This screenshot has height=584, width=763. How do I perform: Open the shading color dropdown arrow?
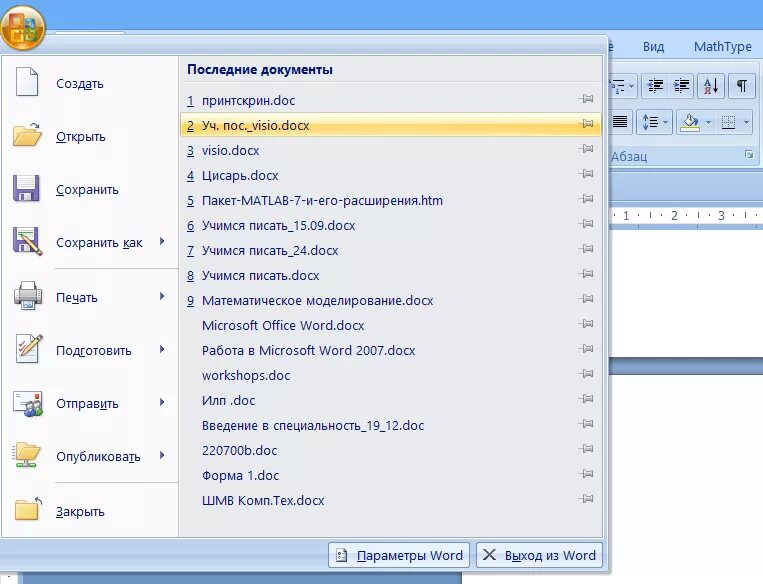pyautogui.click(x=708, y=122)
